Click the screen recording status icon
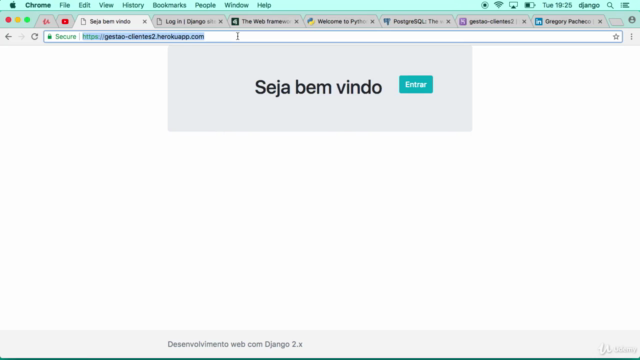This screenshot has width=640, height=360. tap(484, 5)
